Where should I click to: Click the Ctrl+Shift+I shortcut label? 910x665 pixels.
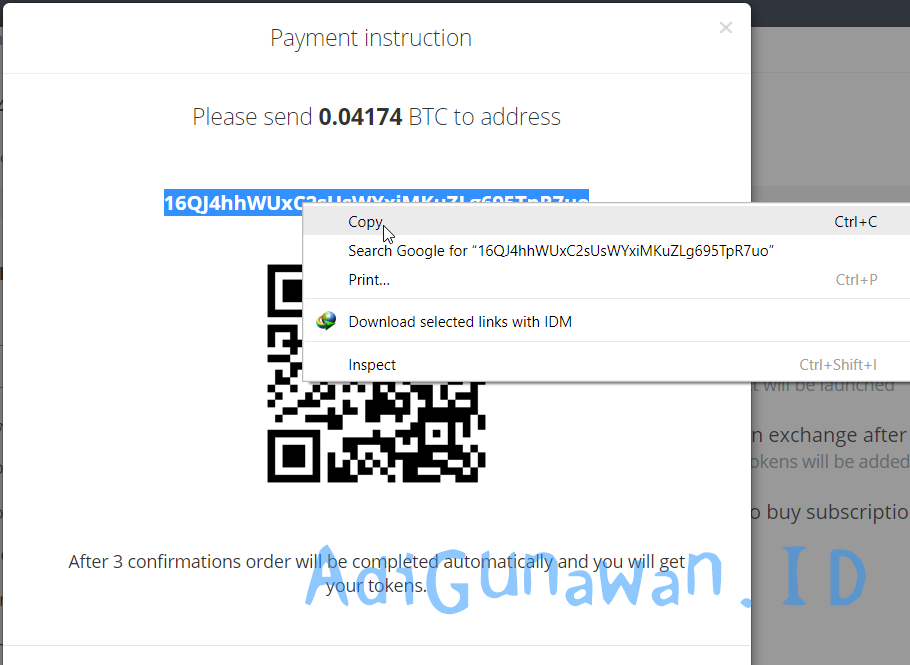(x=837, y=364)
